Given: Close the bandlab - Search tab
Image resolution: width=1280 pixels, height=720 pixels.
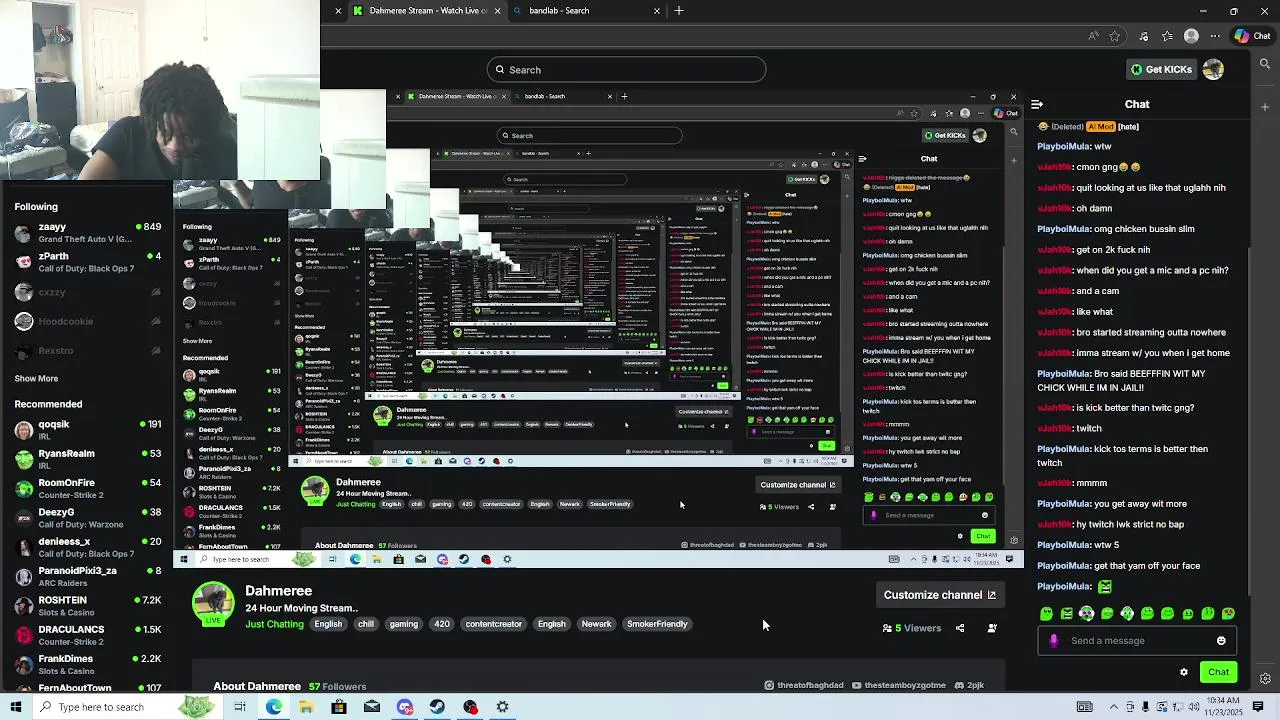Looking at the screenshot, I should click(657, 11).
